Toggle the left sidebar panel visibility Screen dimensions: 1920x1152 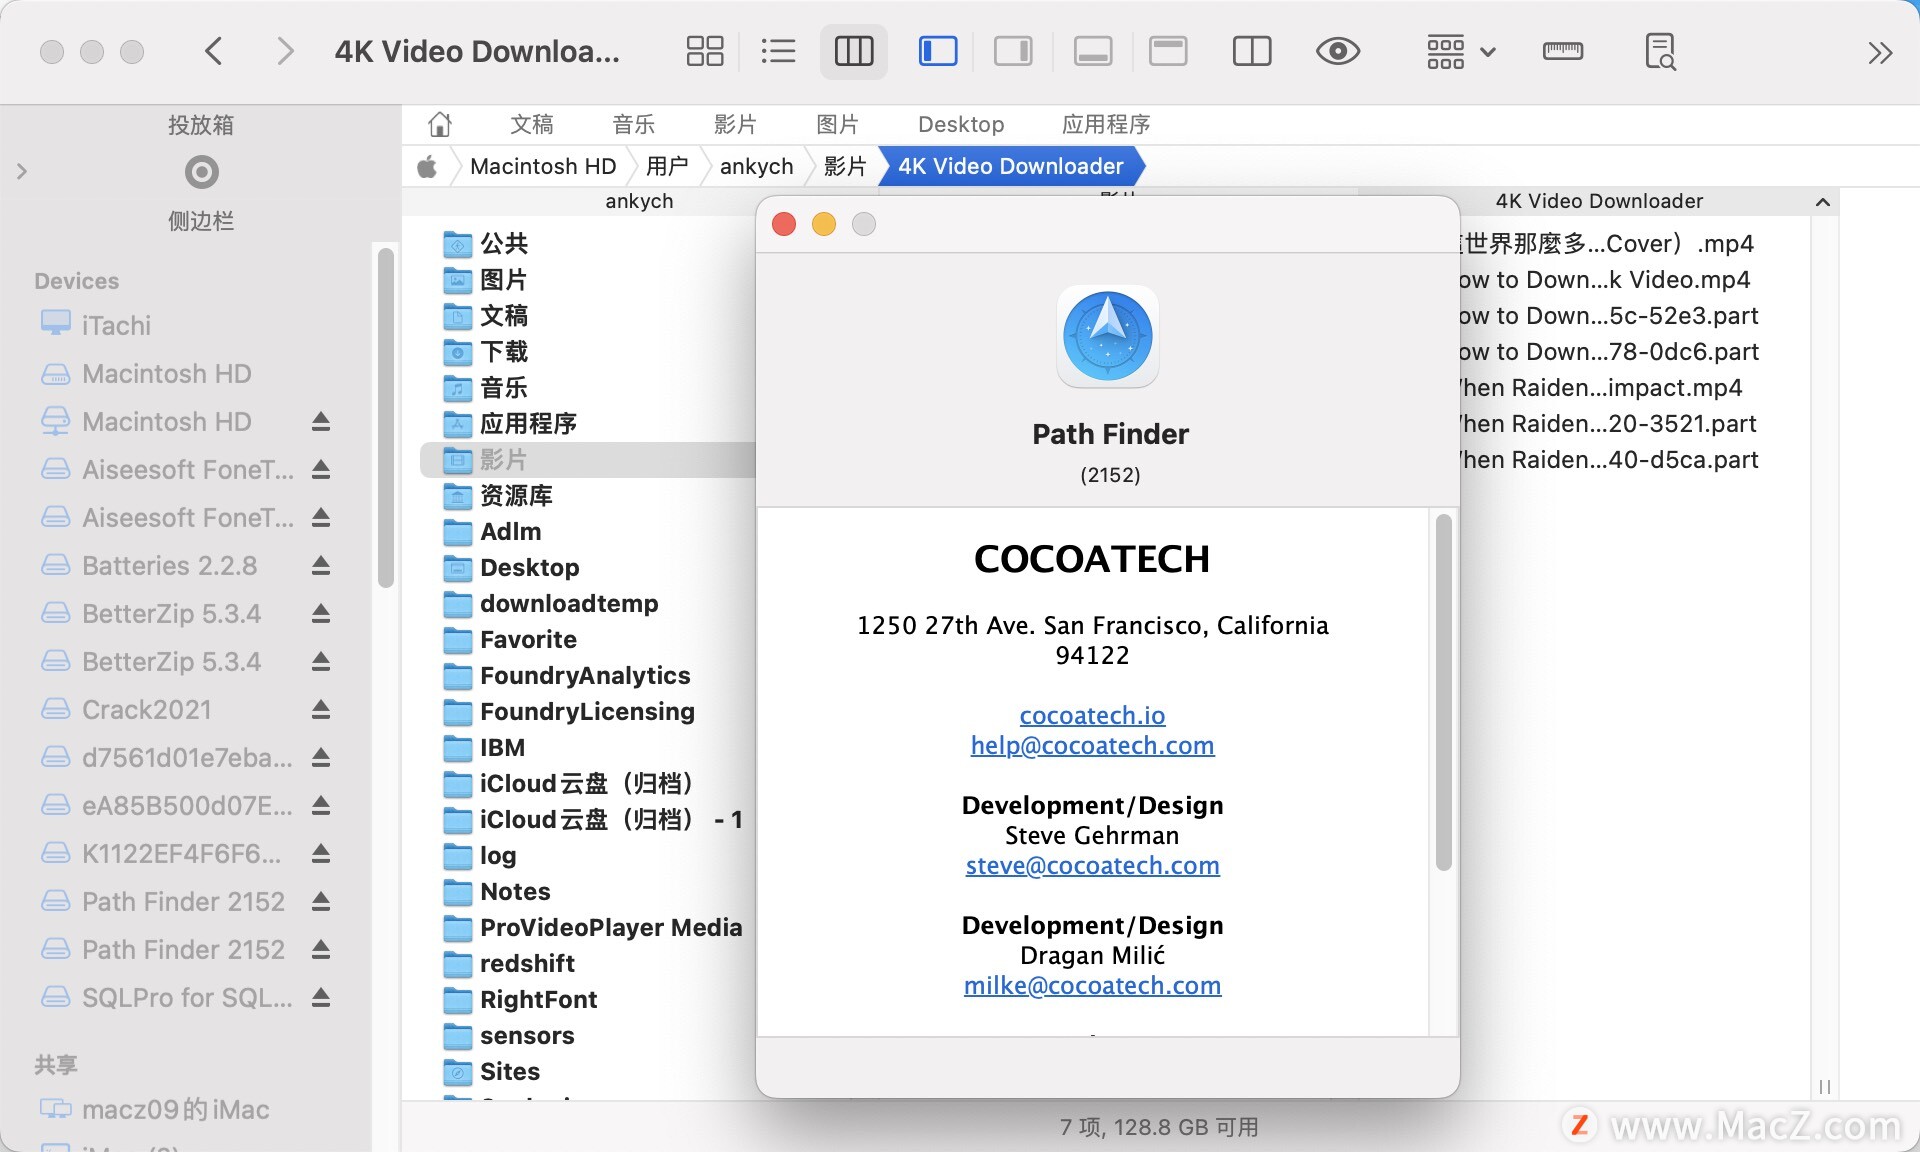coord(937,51)
